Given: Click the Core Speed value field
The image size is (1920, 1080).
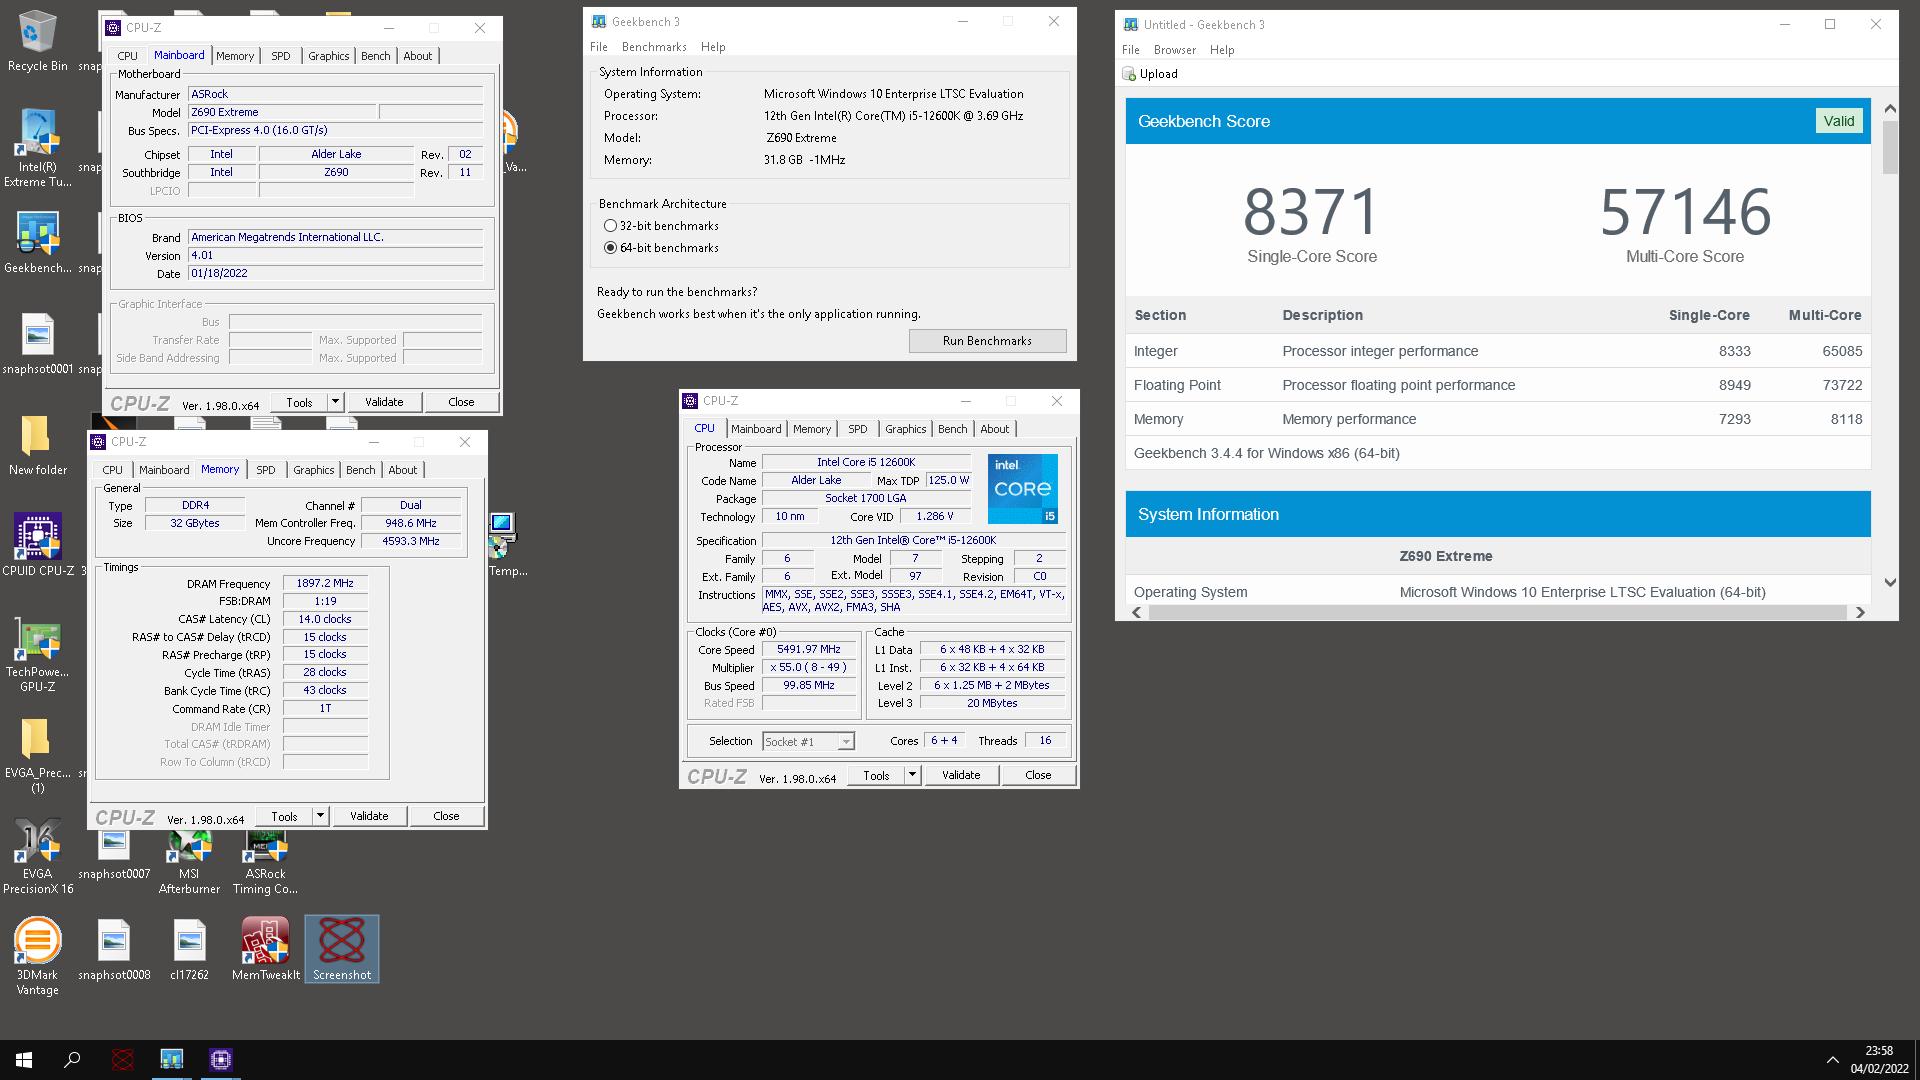Looking at the screenshot, I should [809, 649].
